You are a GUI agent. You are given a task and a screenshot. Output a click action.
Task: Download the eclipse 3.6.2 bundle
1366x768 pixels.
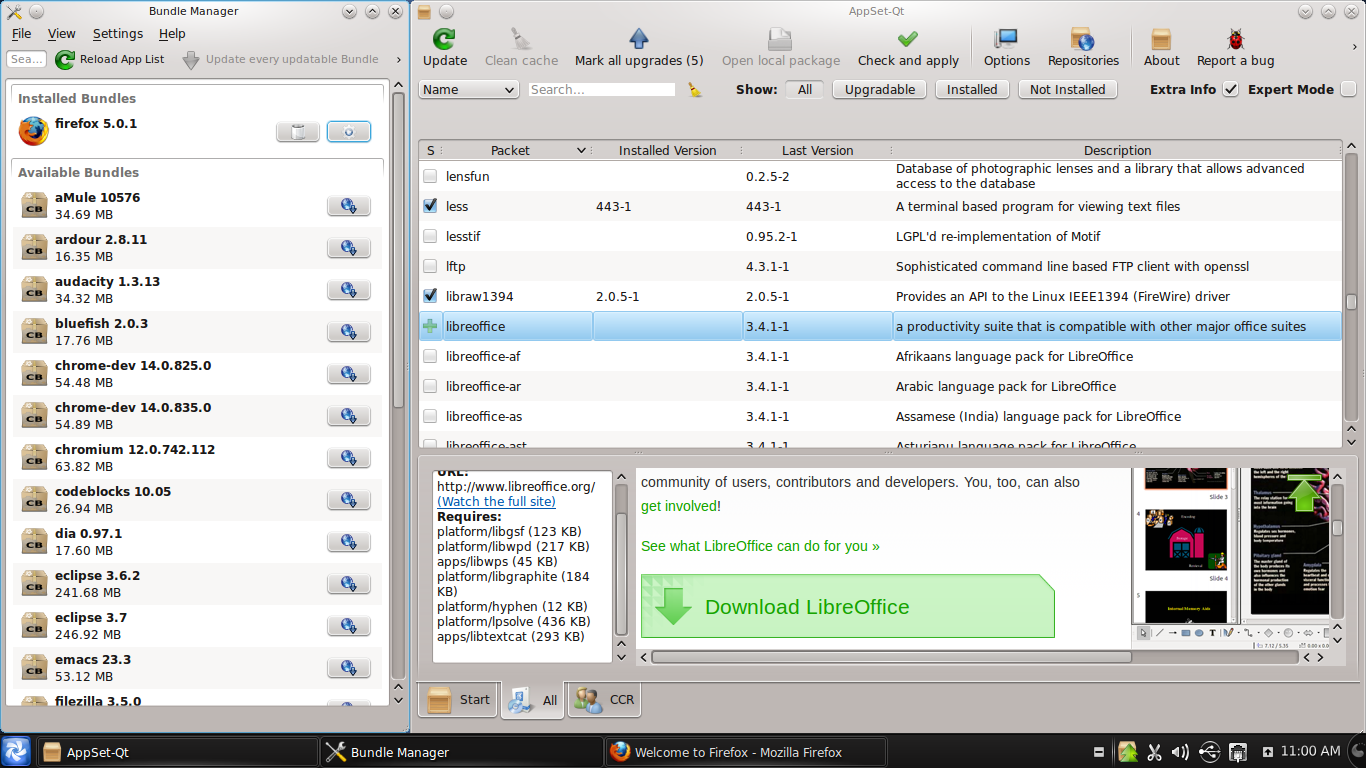(x=349, y=584)
